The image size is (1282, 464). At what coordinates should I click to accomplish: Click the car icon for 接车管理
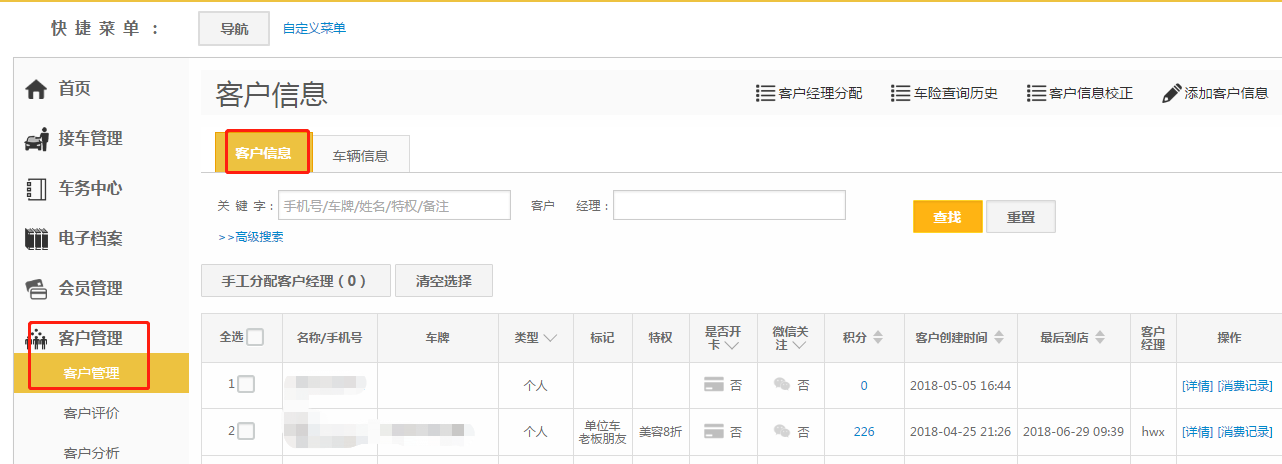click(x=36, y=140)
